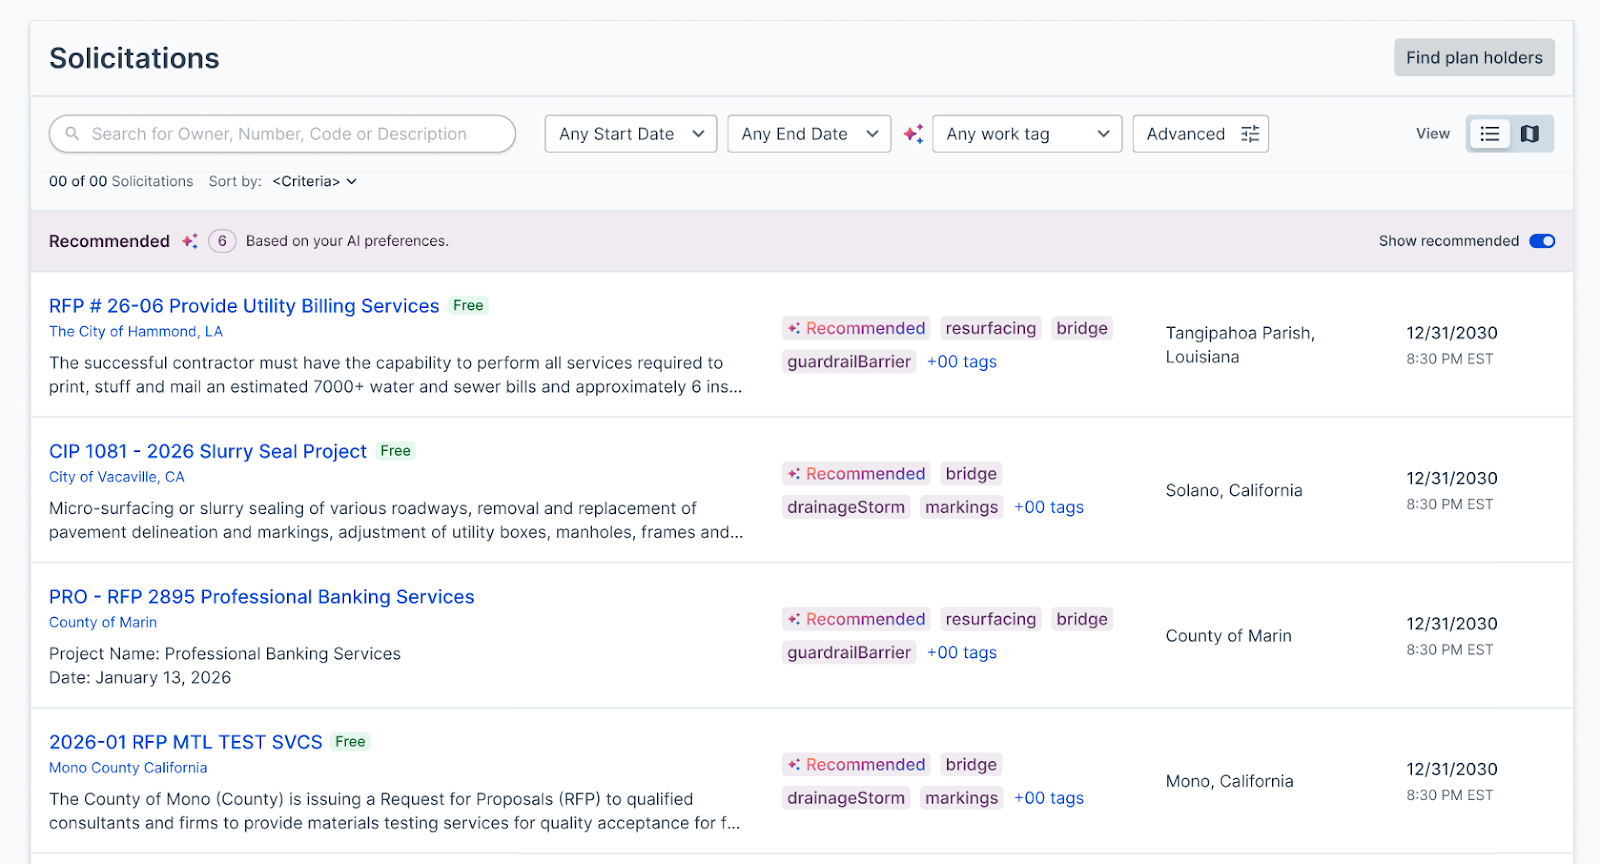Viewport: 1600px width, 864px height.
Task: Click the sliders icon in Advanced button
Action: [1250, 134]
